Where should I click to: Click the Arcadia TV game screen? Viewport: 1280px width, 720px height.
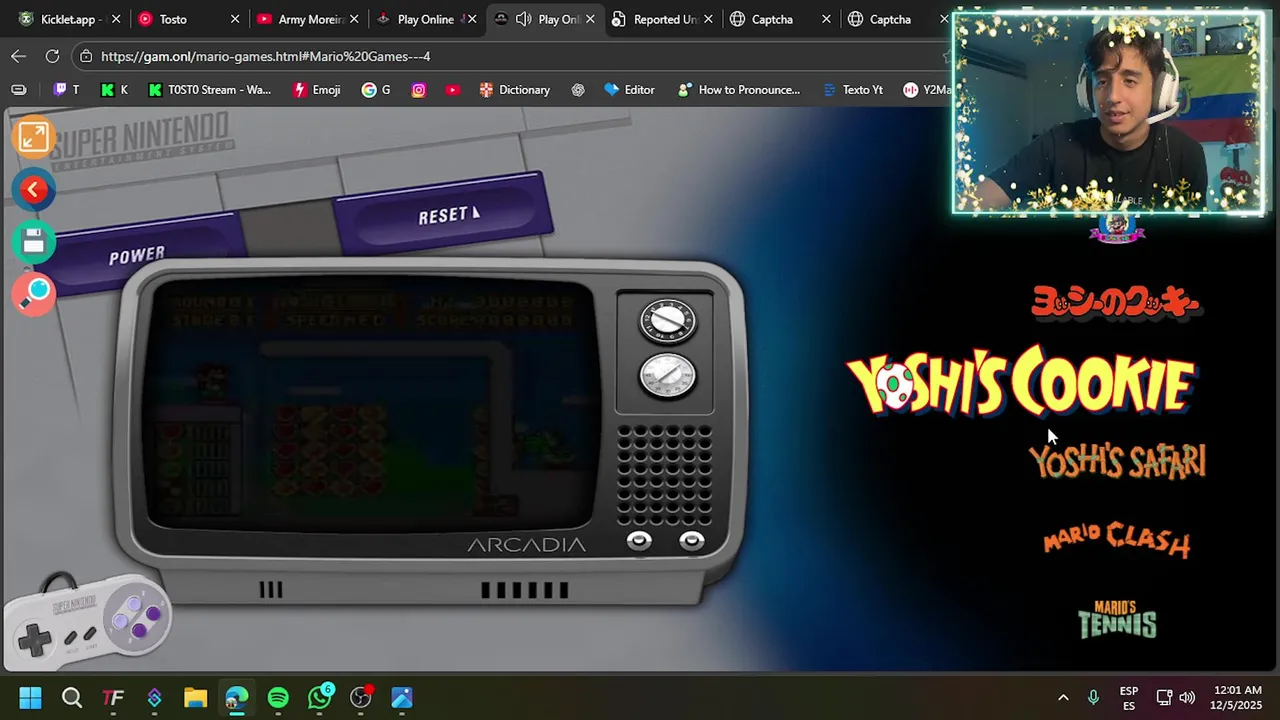coord(371,405)
